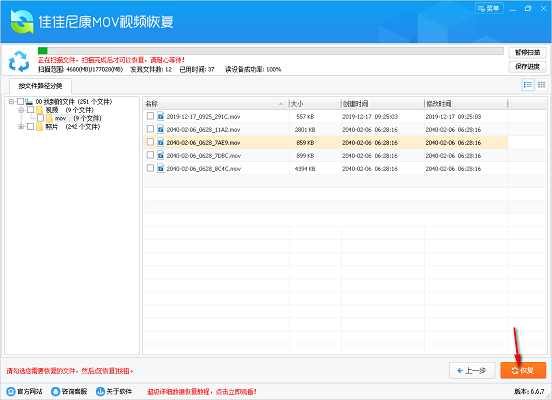Select mov (9 个文件) tree item
This screenshot has width=552, height=400.
coord(78,118)
